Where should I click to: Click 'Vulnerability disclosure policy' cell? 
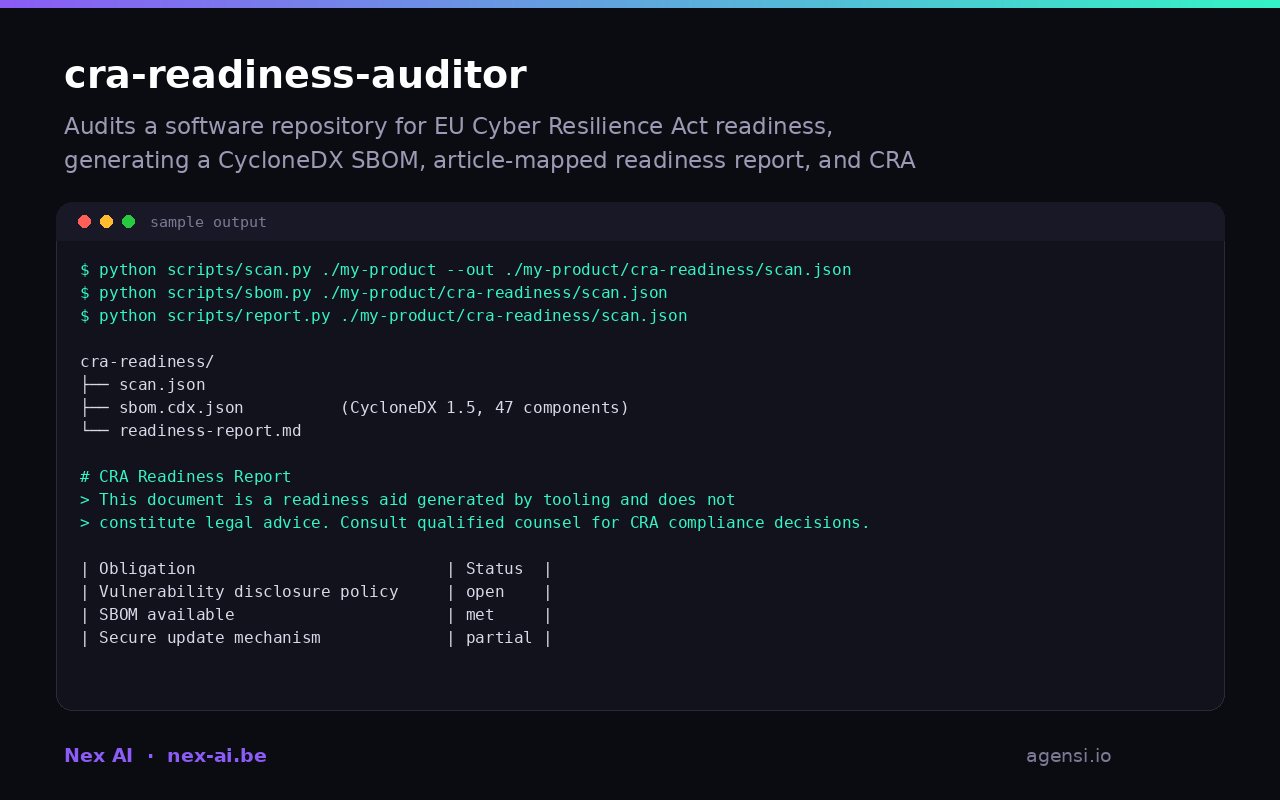[249, 592]
